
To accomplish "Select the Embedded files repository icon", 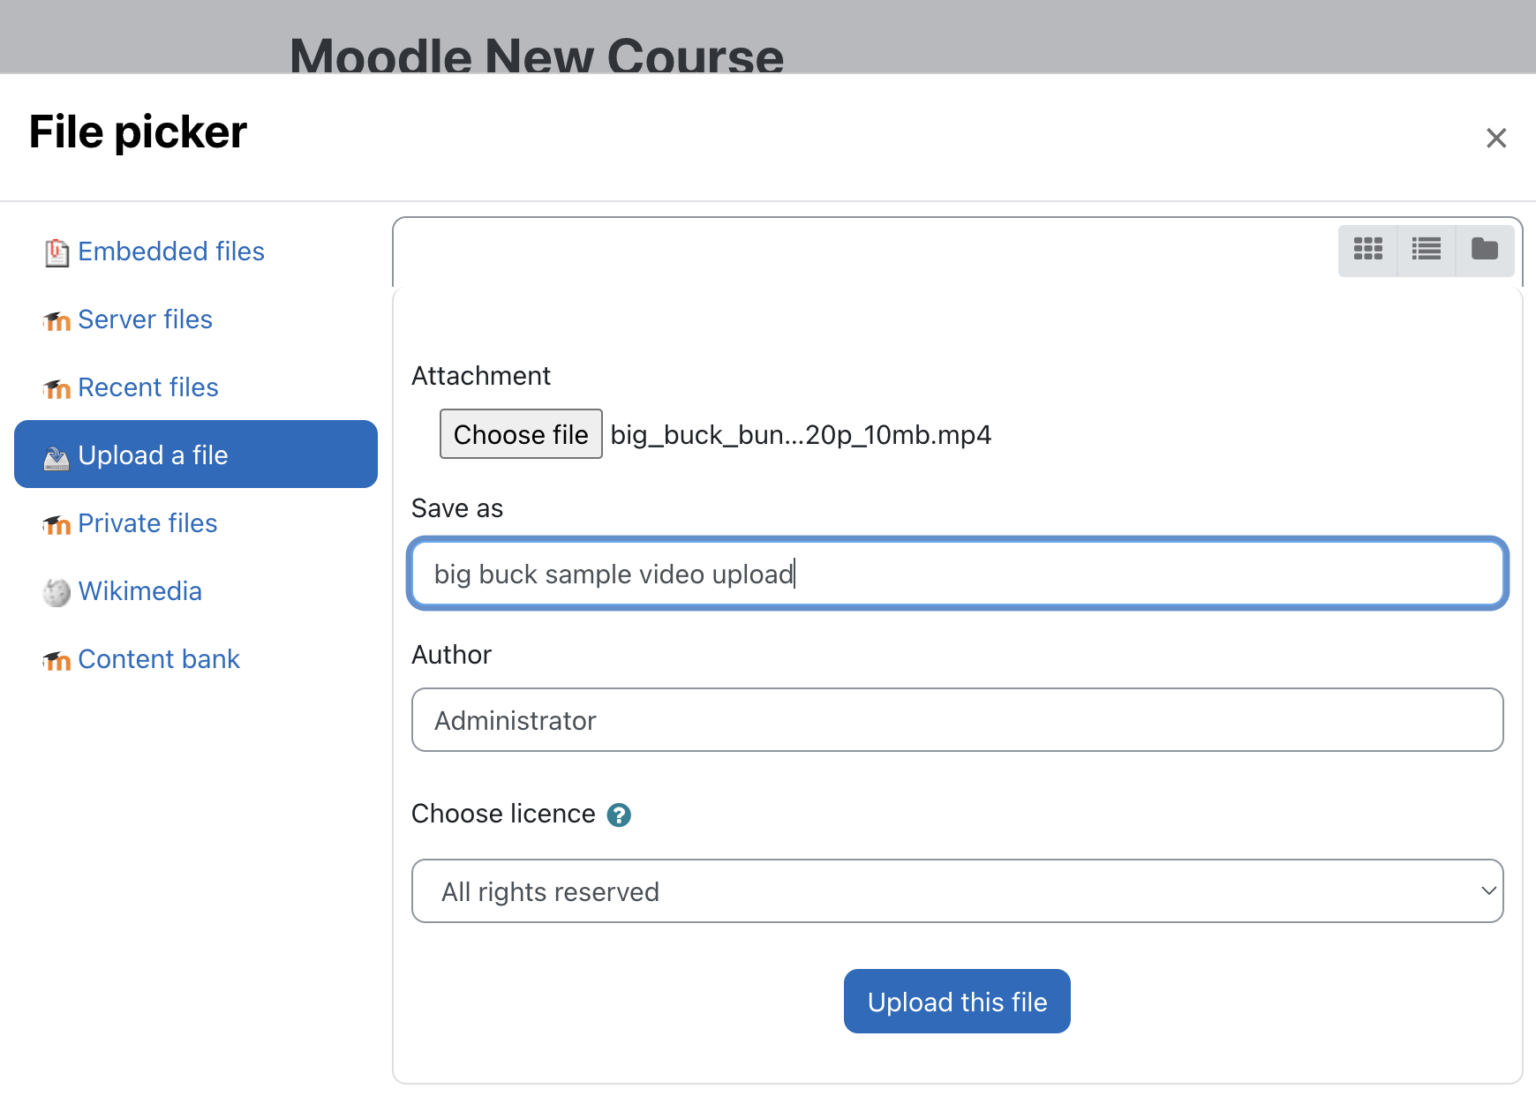I will coord(57,252).
